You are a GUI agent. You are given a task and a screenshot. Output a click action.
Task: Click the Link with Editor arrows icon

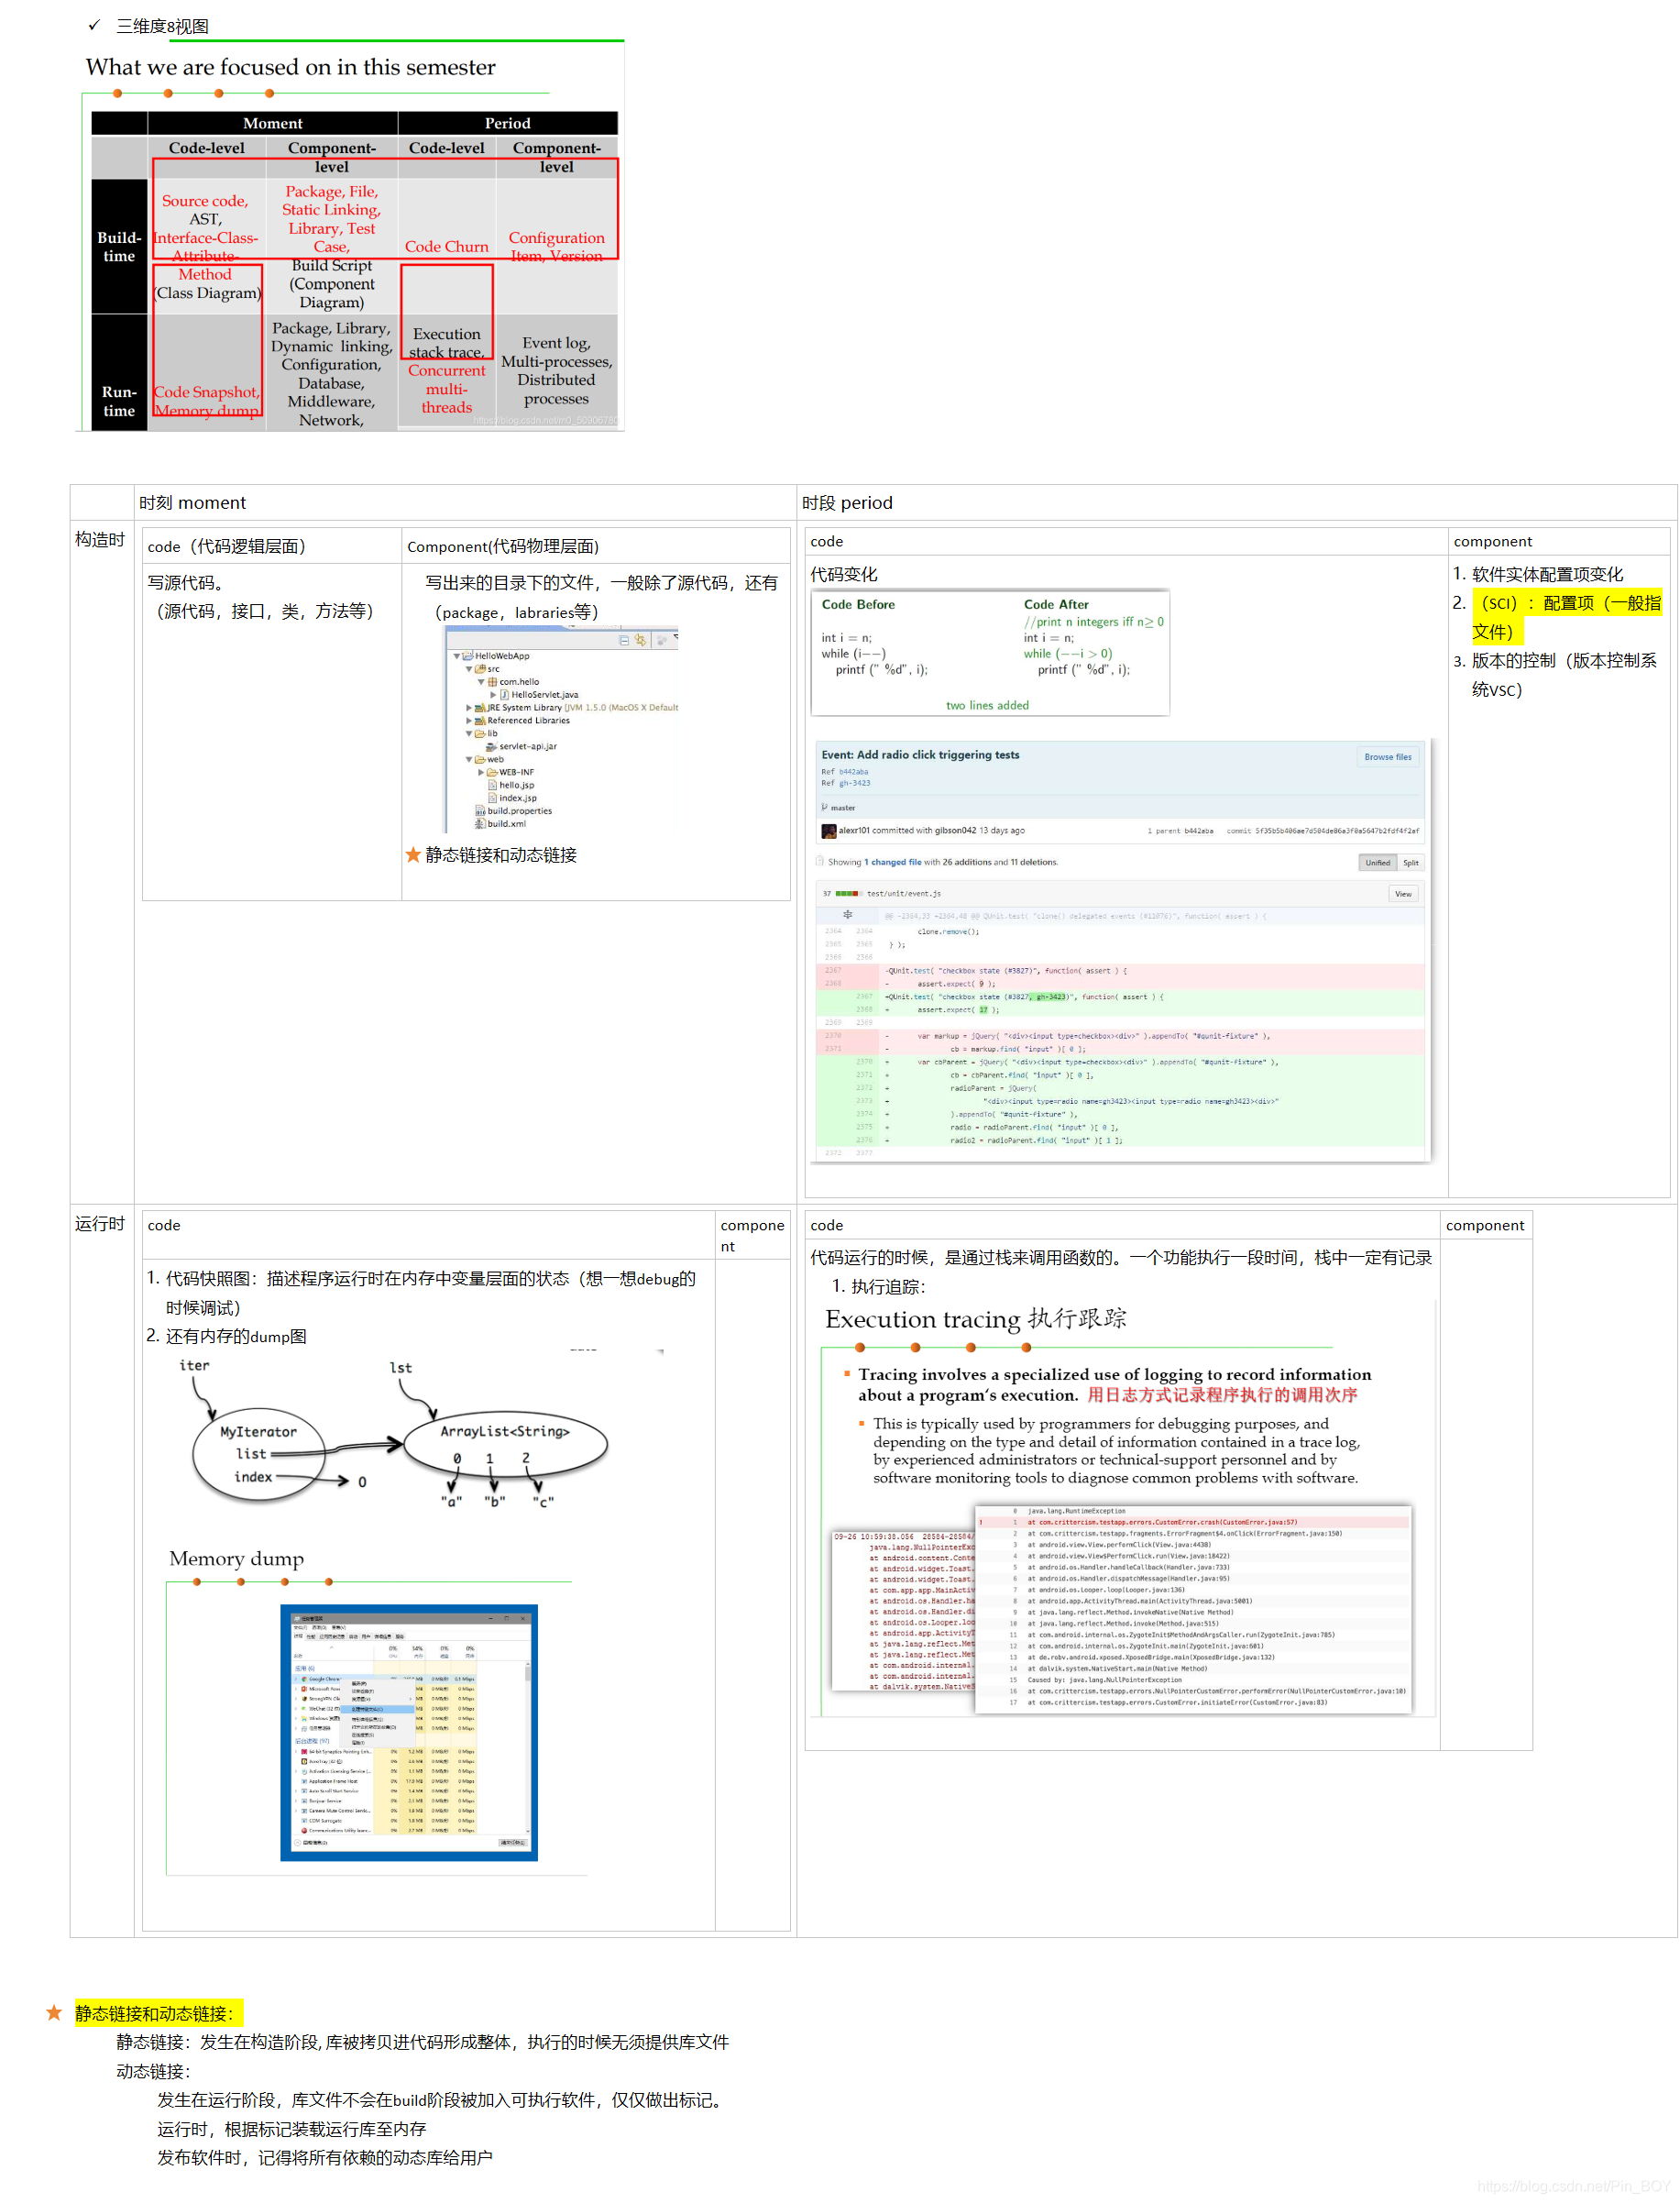pyautogui.click(x=640, y=640)
